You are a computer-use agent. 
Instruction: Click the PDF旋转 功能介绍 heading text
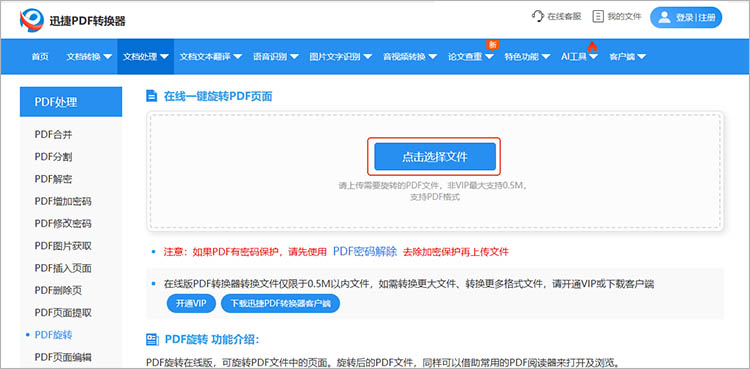pos(211,340)
